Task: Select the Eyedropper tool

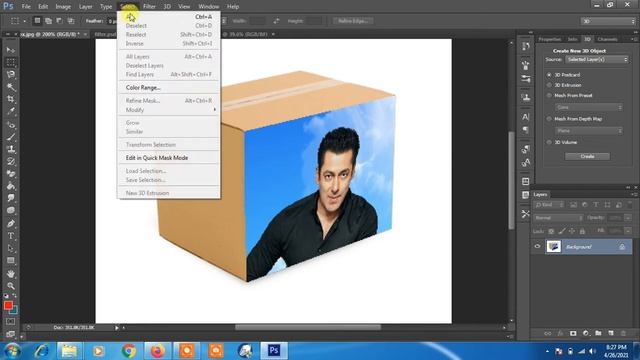Action: [x=11, y=111]
